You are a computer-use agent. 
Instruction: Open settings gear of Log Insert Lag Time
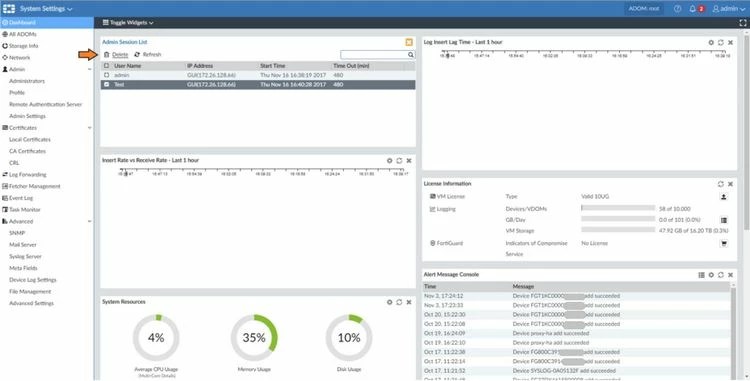coord(711,43)
